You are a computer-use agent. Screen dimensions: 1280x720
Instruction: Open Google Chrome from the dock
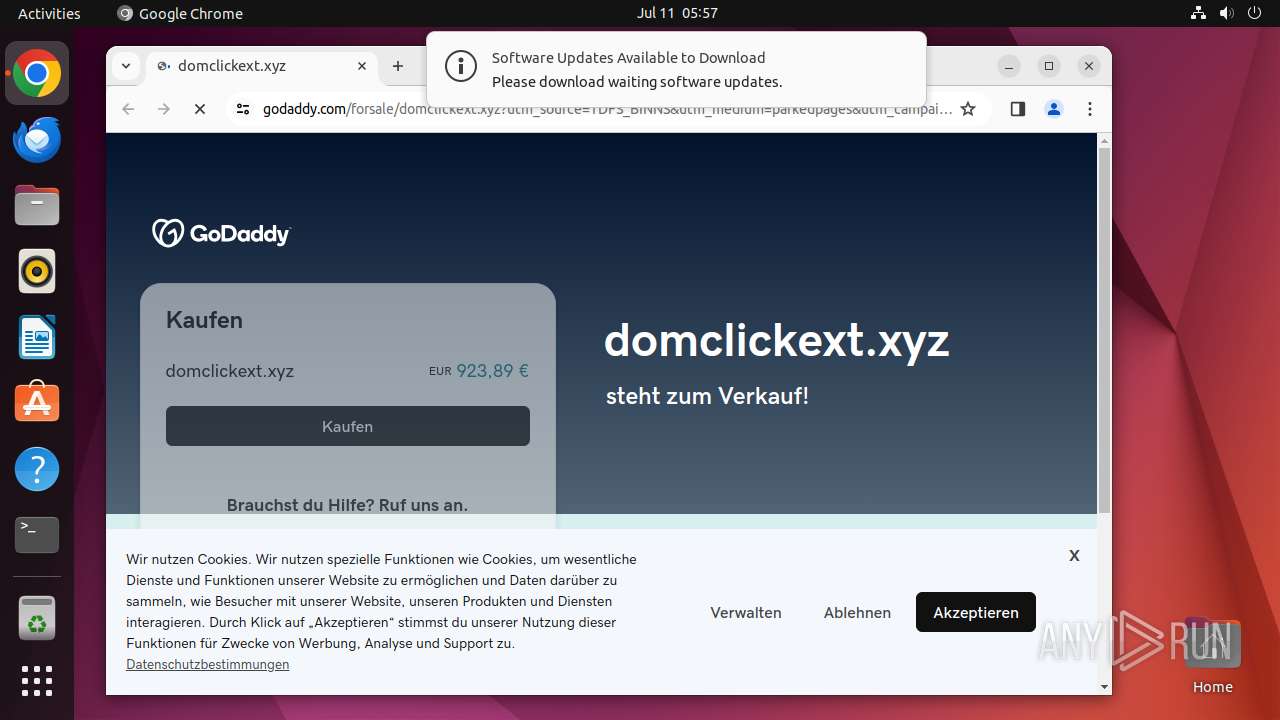[37, 74]
